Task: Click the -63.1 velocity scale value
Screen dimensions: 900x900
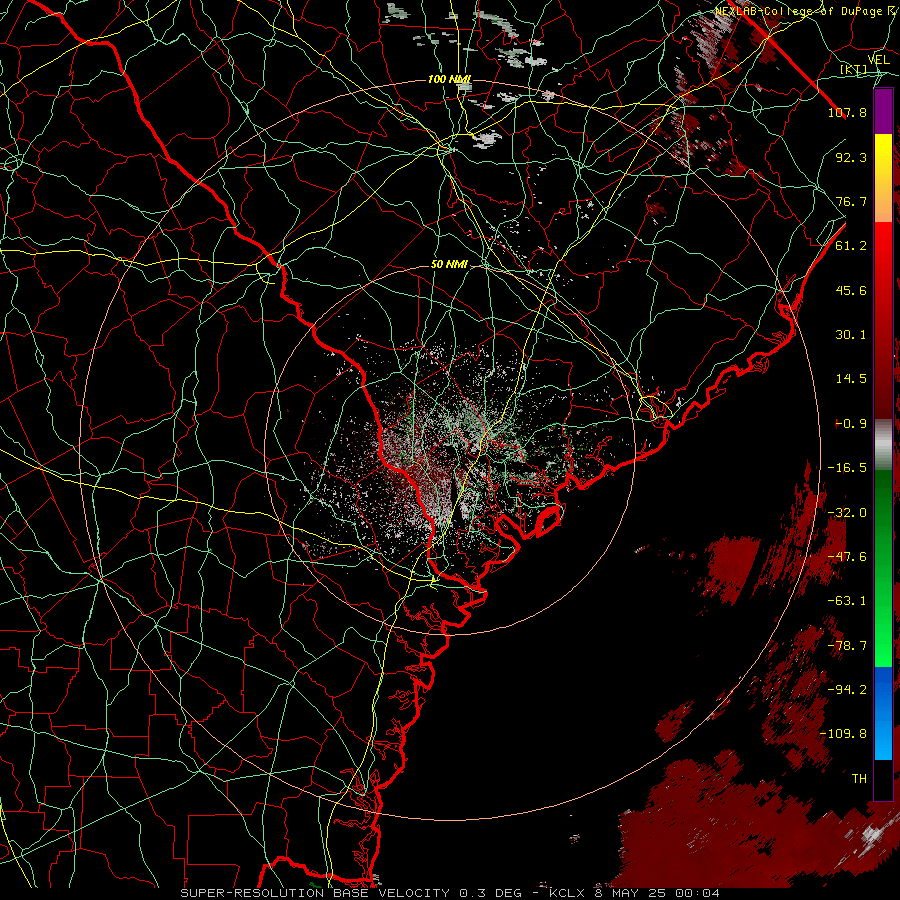Action: pyautogui.click(x=847, y=601)
